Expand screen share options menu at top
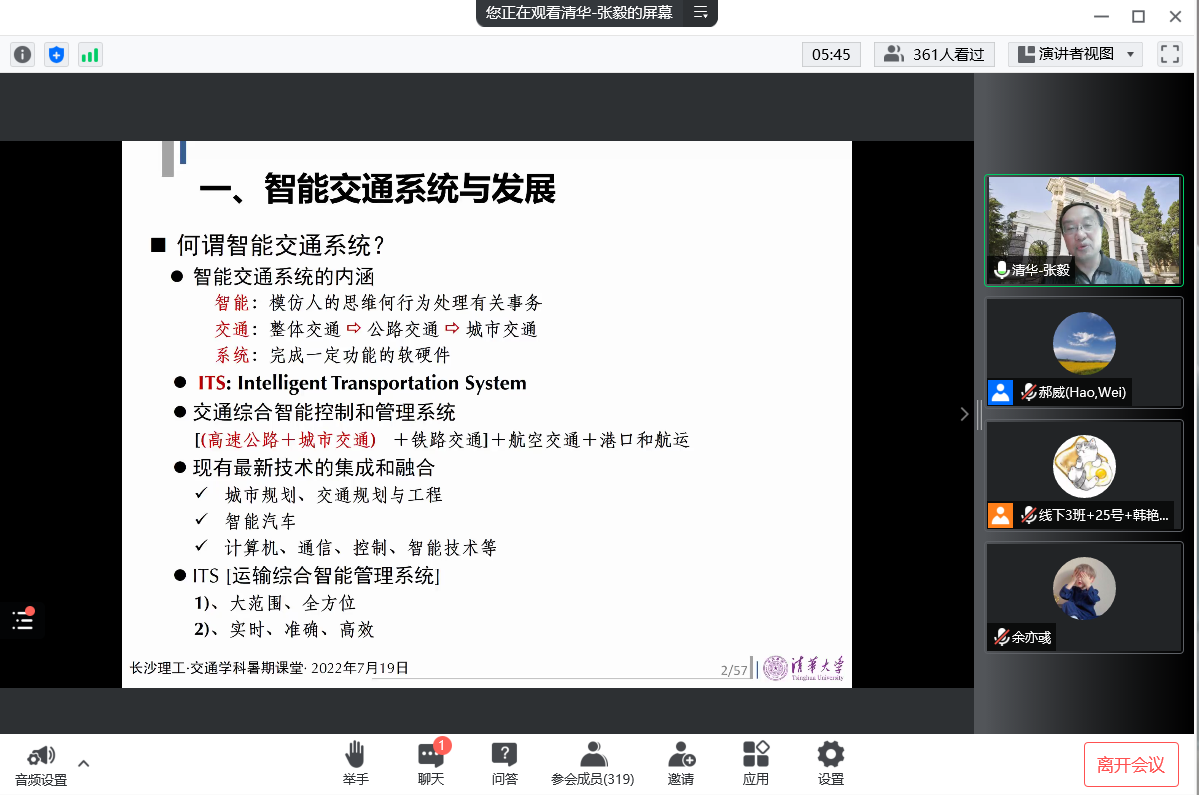The width and height of the screenshot is (1199, 795). coord(700,13)
